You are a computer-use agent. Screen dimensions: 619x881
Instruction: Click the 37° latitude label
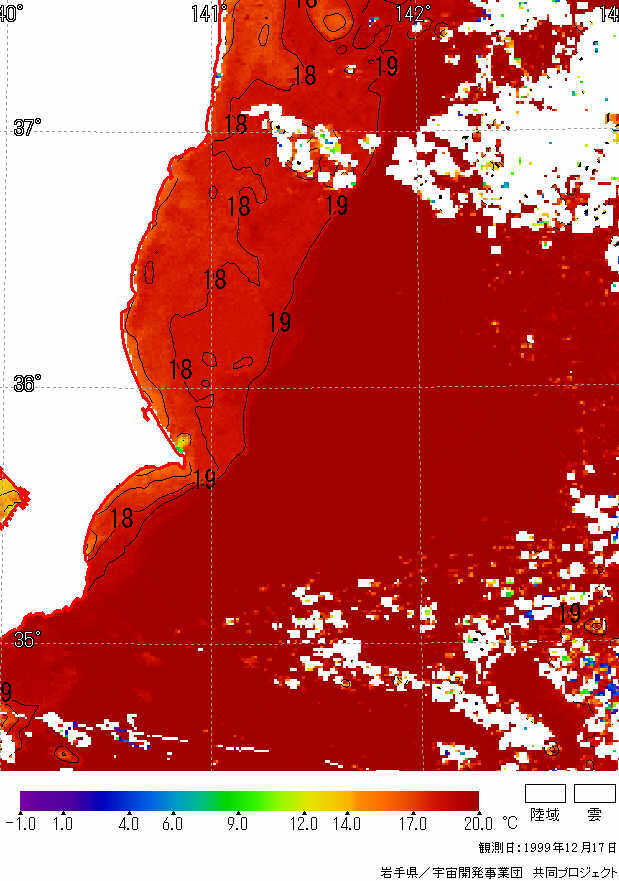27,127
